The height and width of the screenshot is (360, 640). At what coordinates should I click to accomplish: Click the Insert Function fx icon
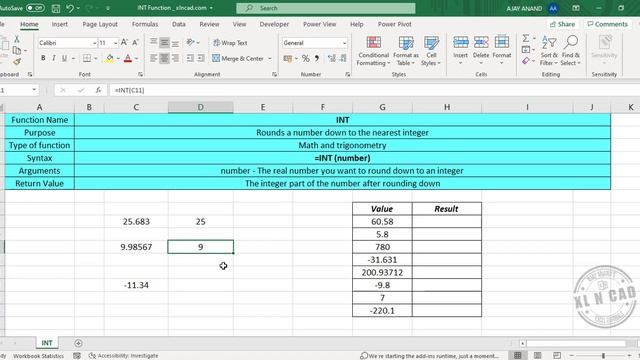(98, 90)
